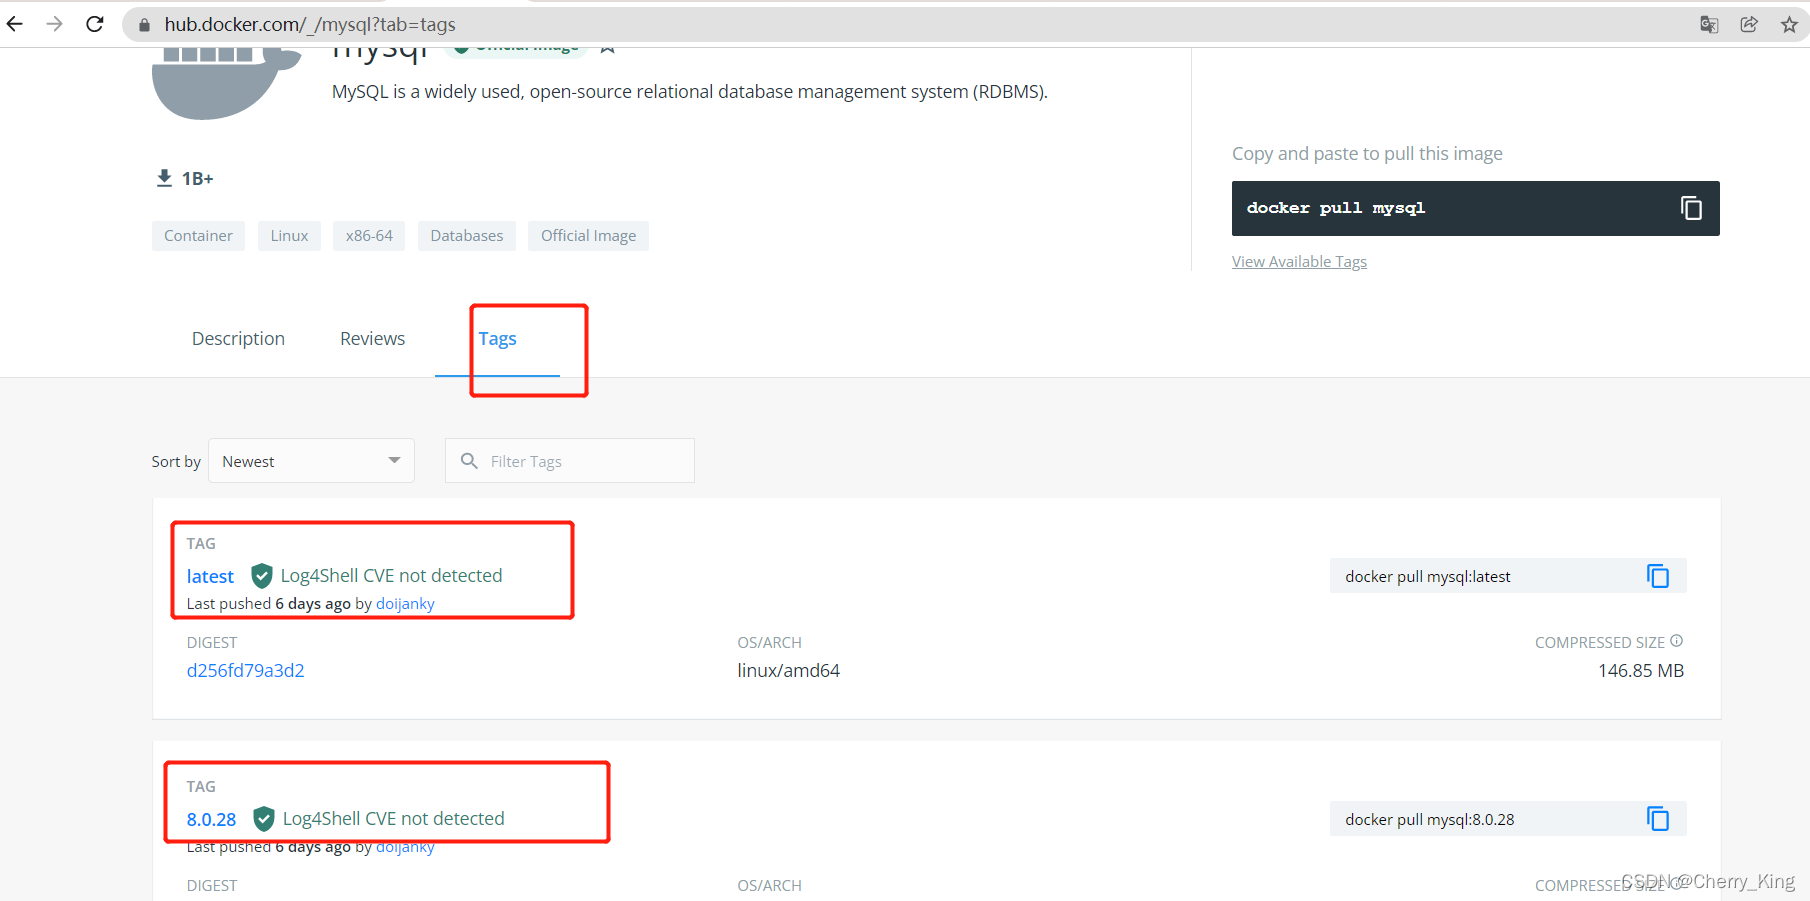This screenshot has width=1810, height=901.
Task: Open digest d256fd79a3d2
Action: 245,671
